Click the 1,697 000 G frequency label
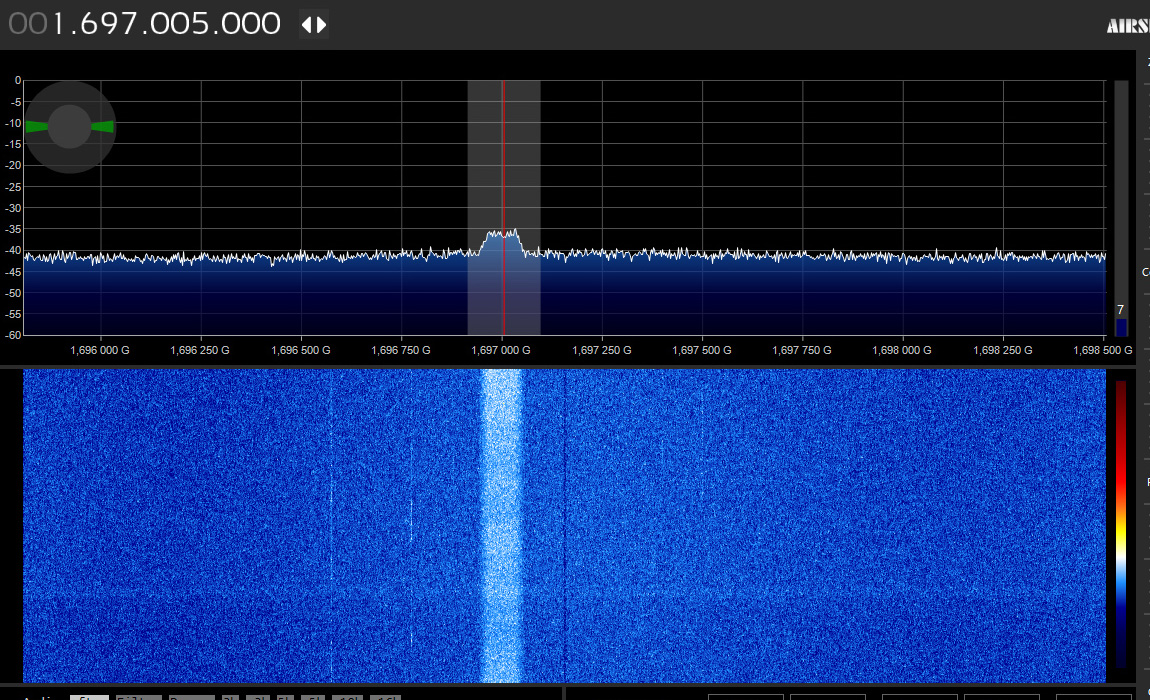This screenshot has width=1150, height=700. [x=501, y=350]
